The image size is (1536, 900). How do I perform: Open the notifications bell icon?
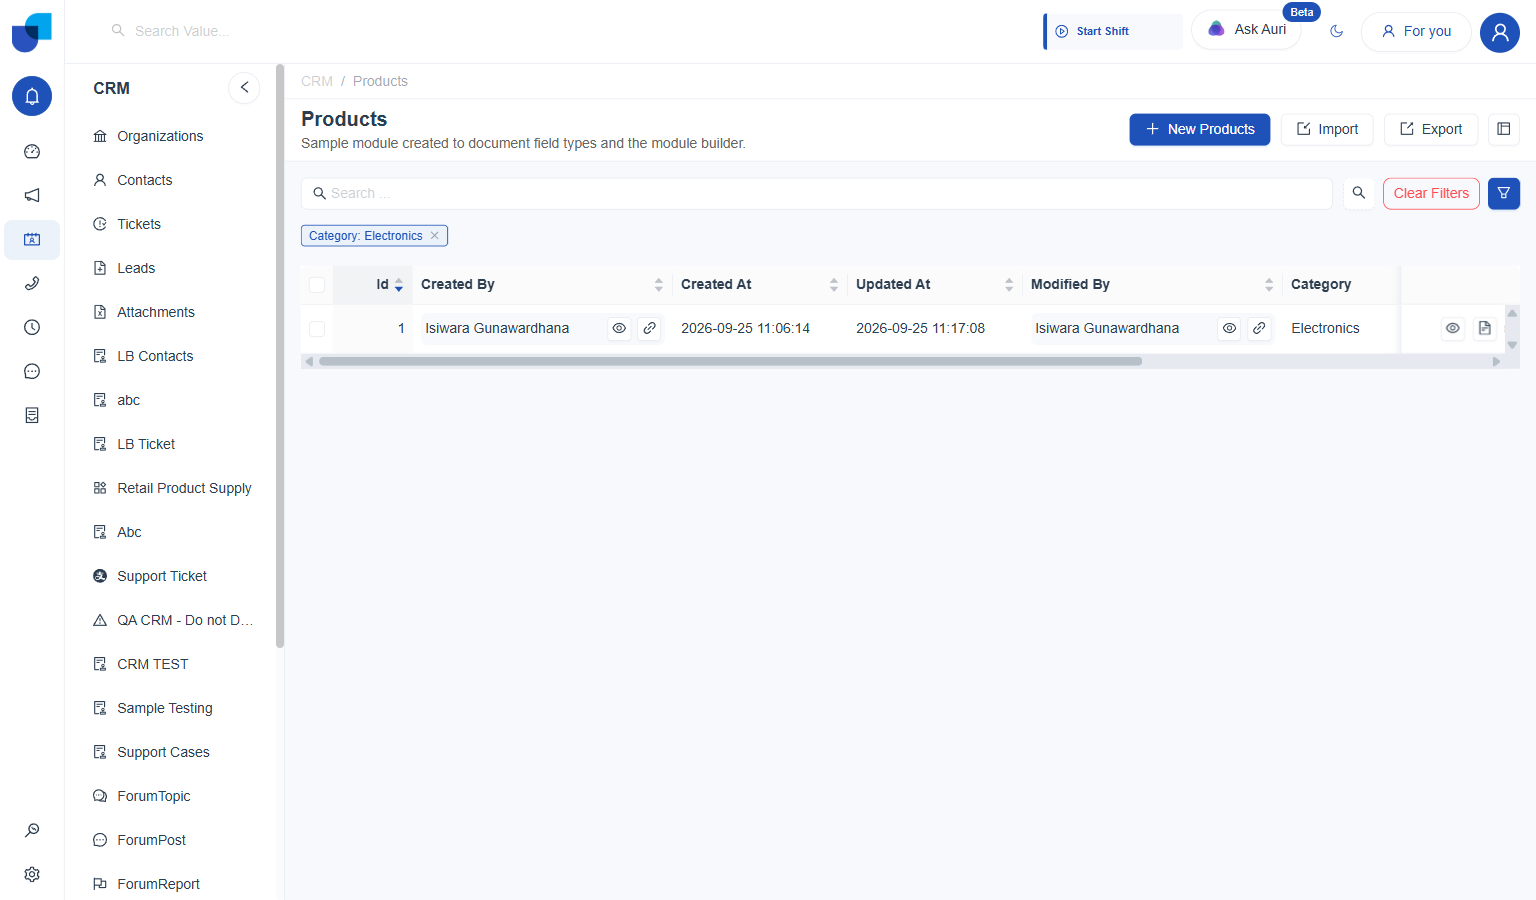[x=32, y=96]
